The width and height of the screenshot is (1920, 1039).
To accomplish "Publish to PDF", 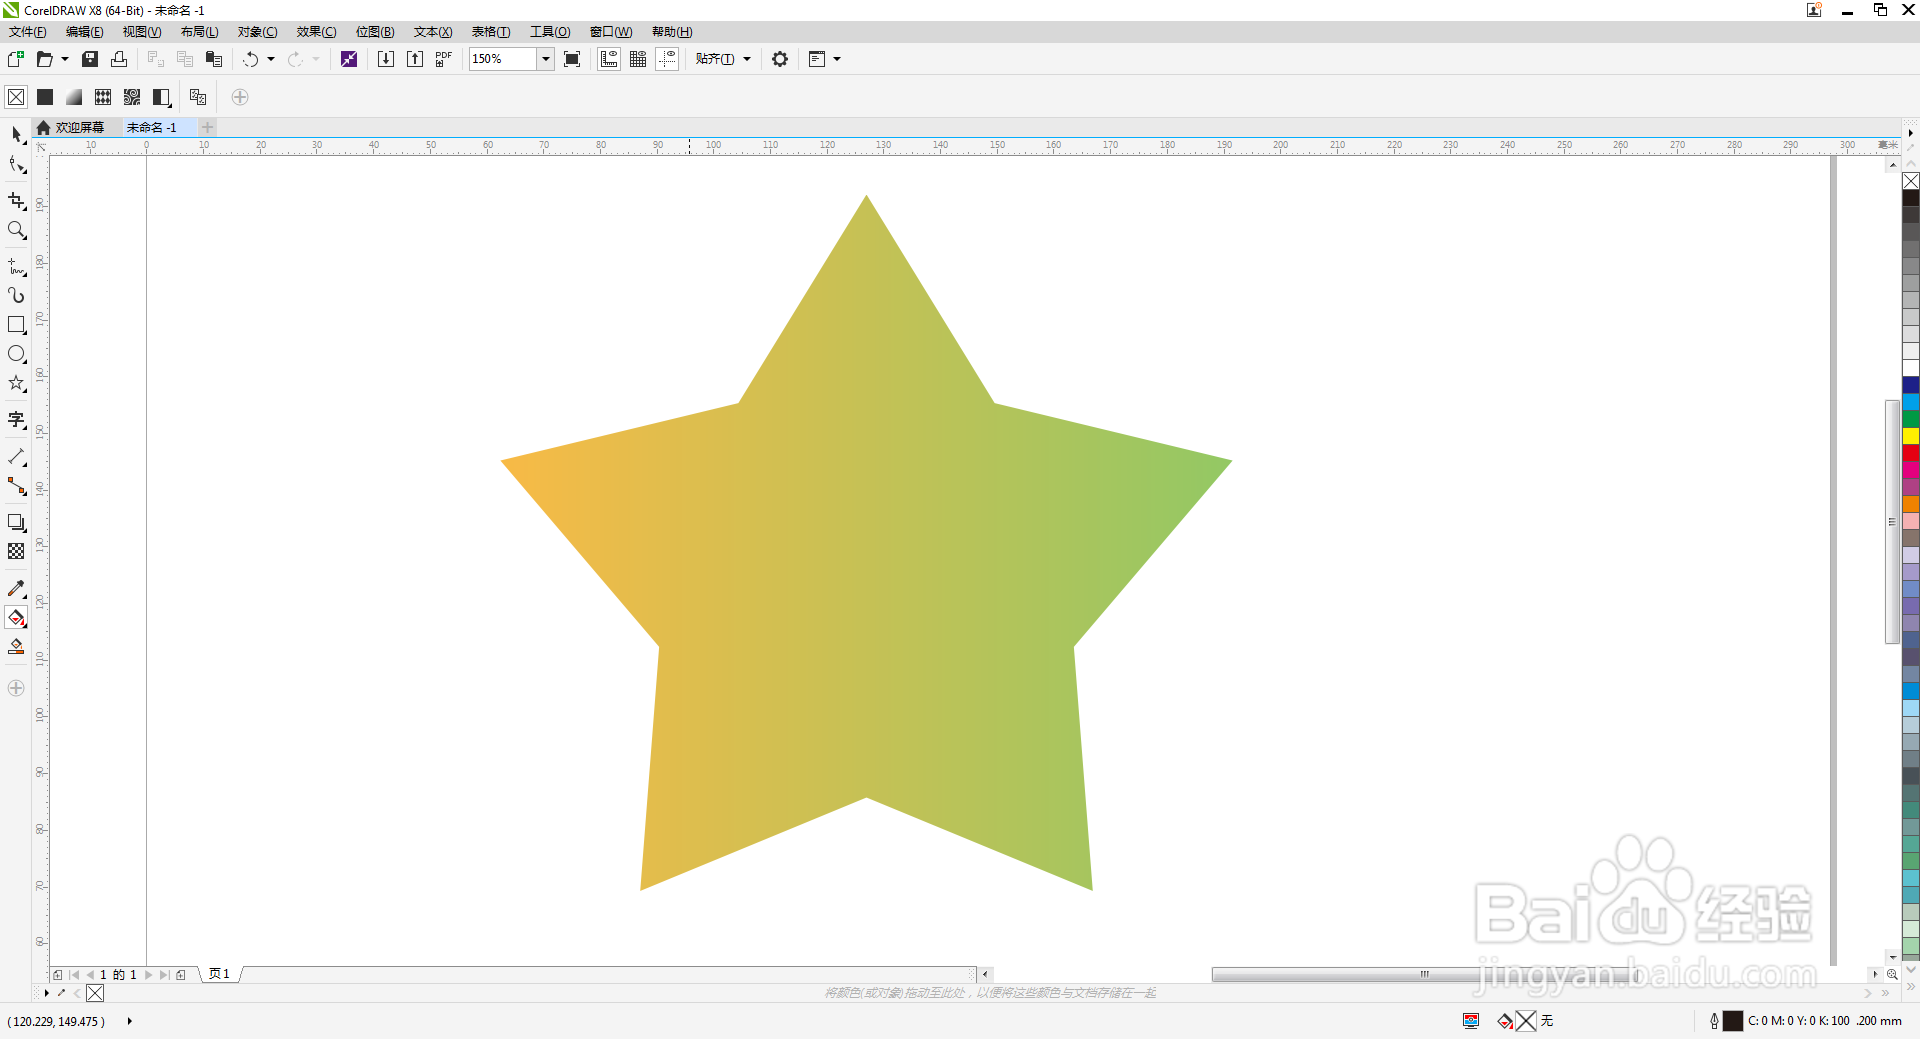I will pos(444,59).
